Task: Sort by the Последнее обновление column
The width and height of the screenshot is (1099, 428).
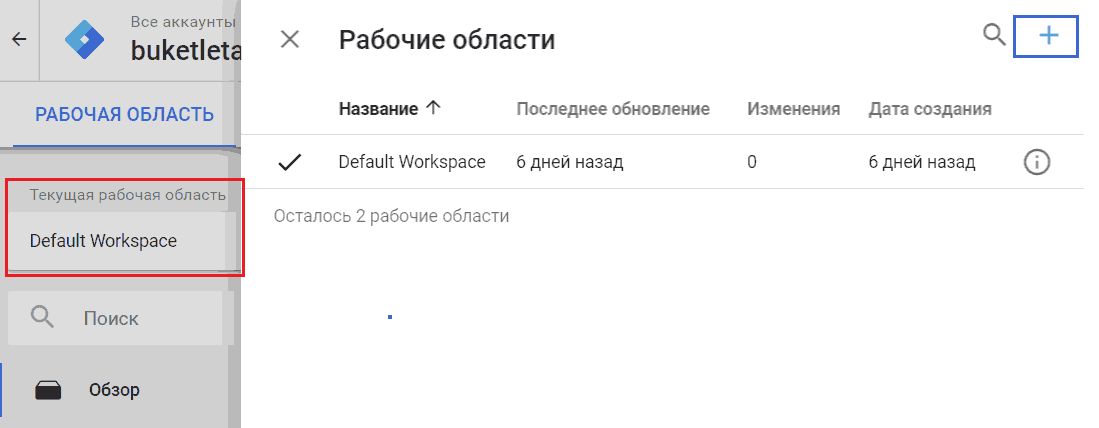Action: [613, 109]
